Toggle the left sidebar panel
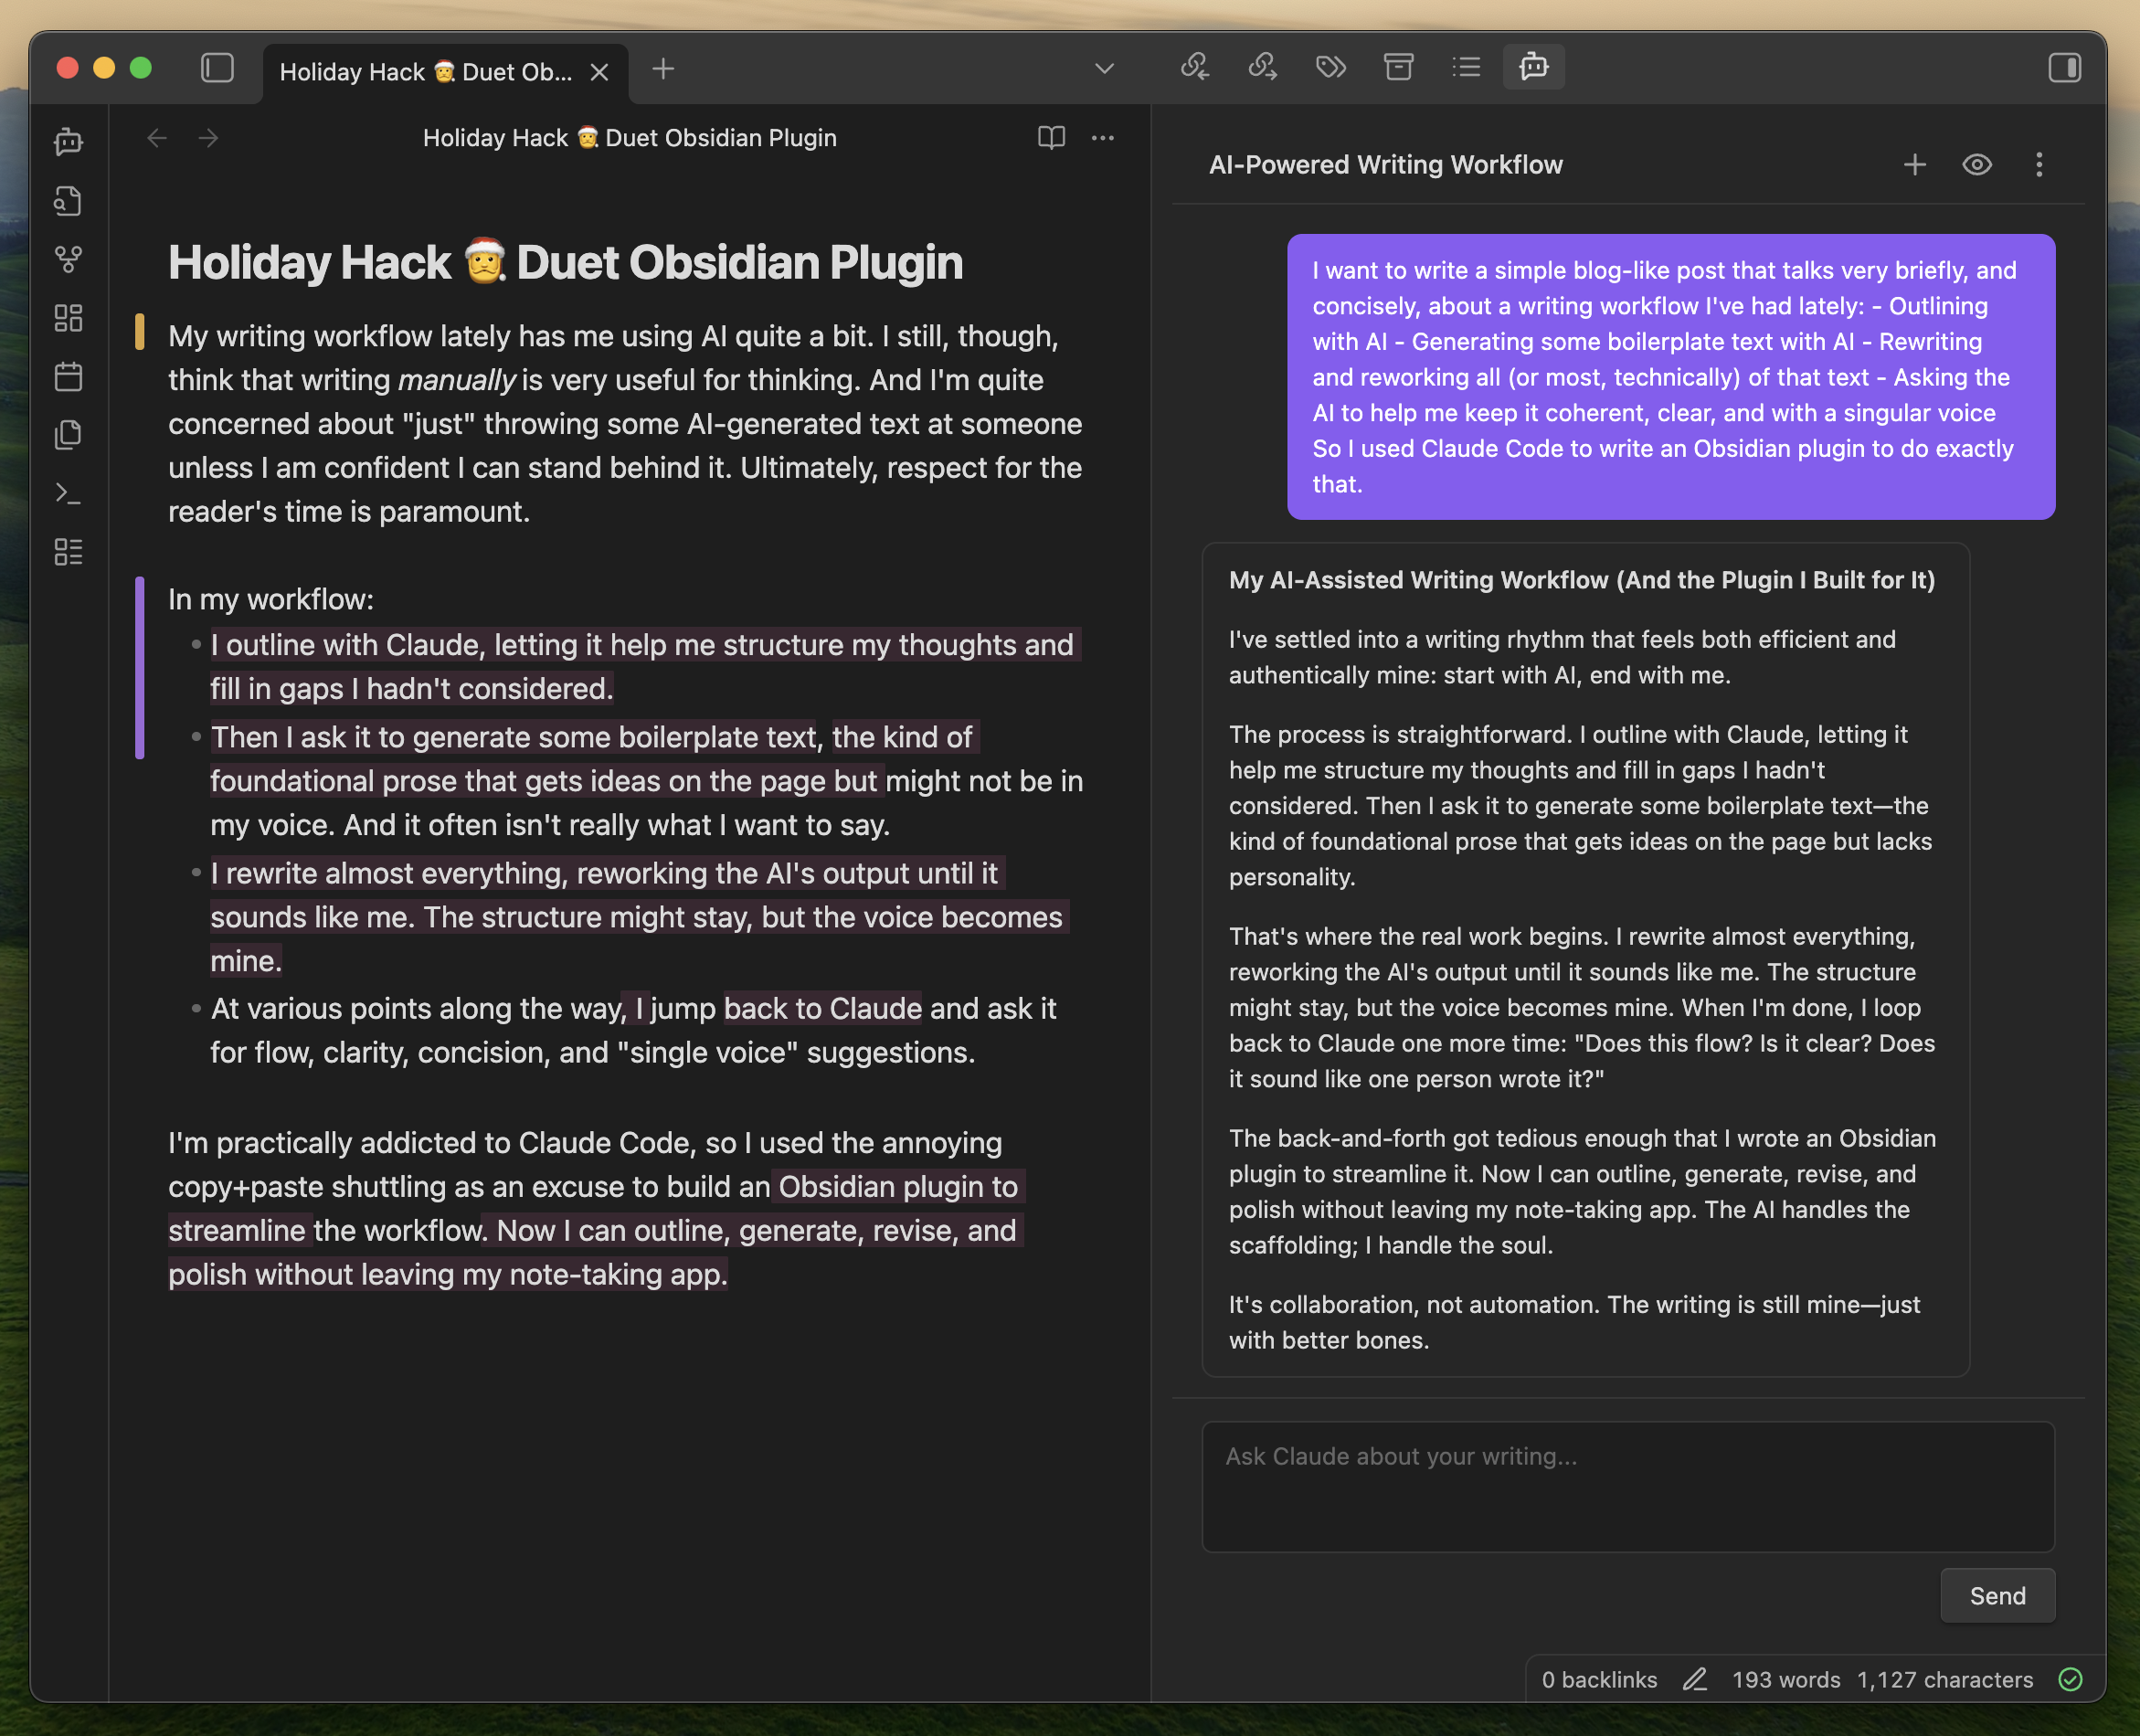 [x=217, y=68]
